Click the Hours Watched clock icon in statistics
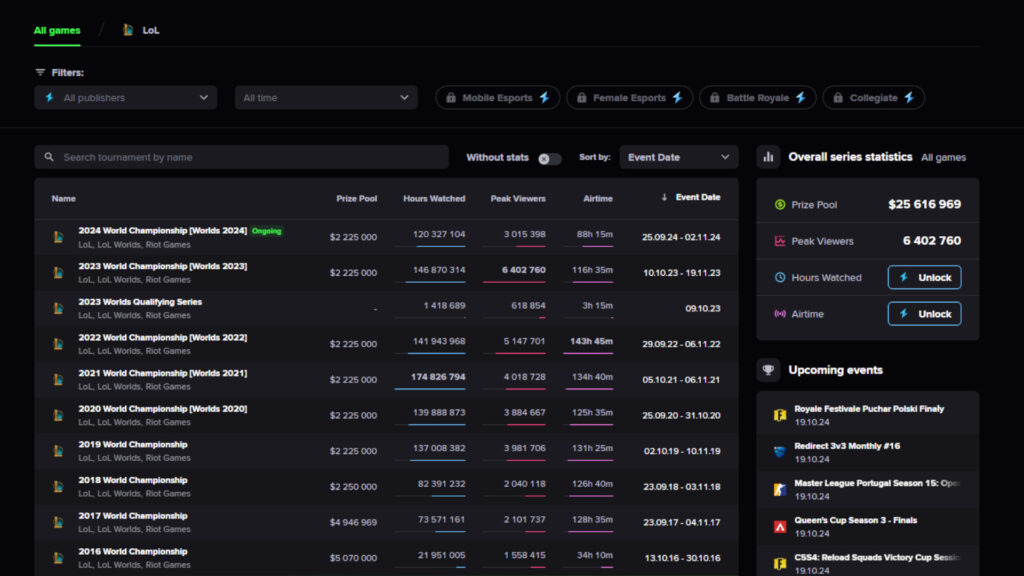 click(780, 277)
